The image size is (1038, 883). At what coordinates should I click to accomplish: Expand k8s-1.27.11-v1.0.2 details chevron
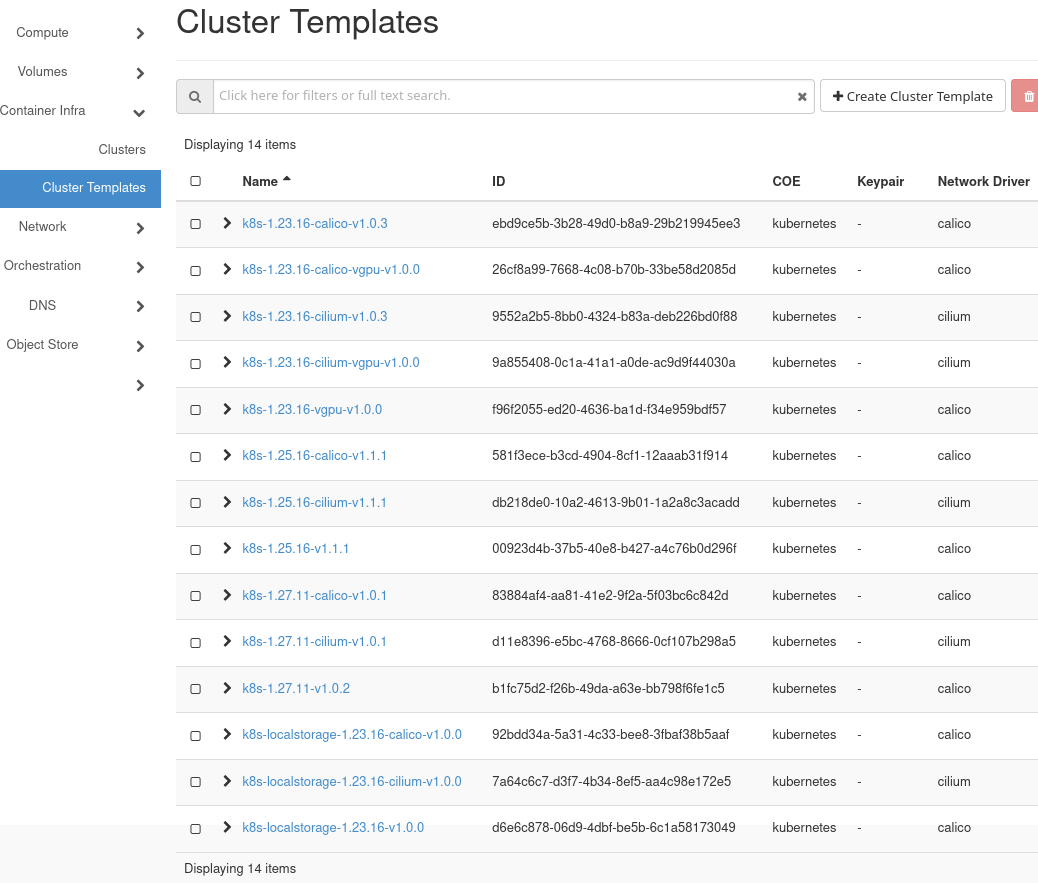[x=227, y=688]
